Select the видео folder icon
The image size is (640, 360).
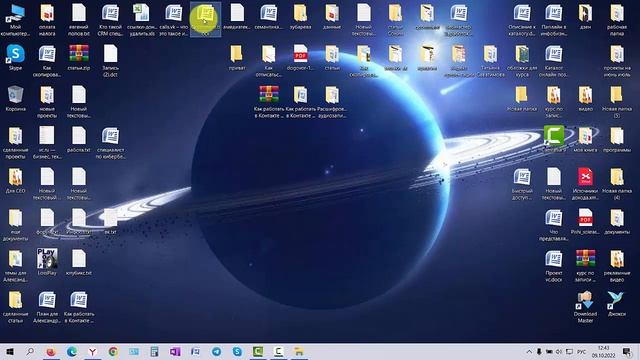(x=585, y=98)
